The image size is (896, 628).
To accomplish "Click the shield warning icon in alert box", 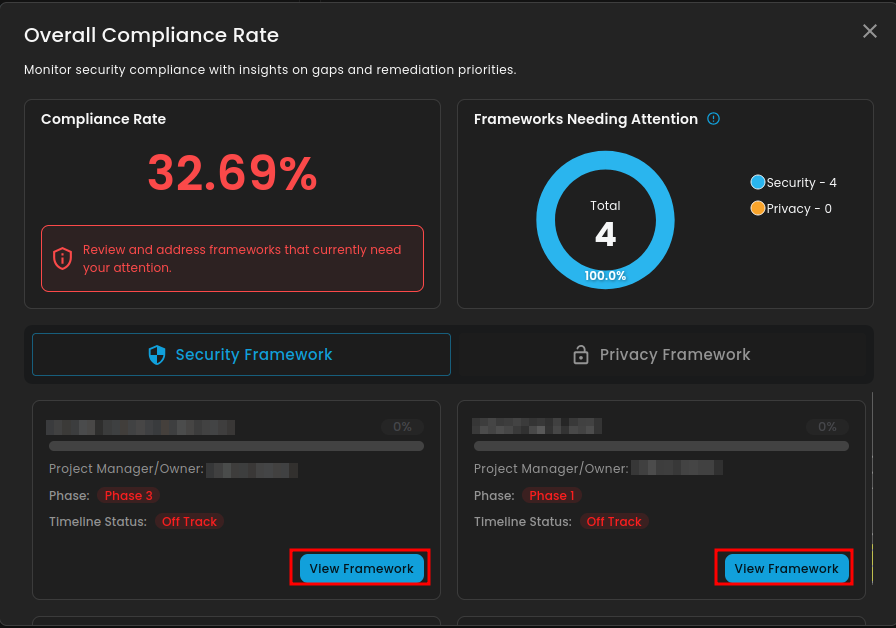I will (x=63, y=258).
